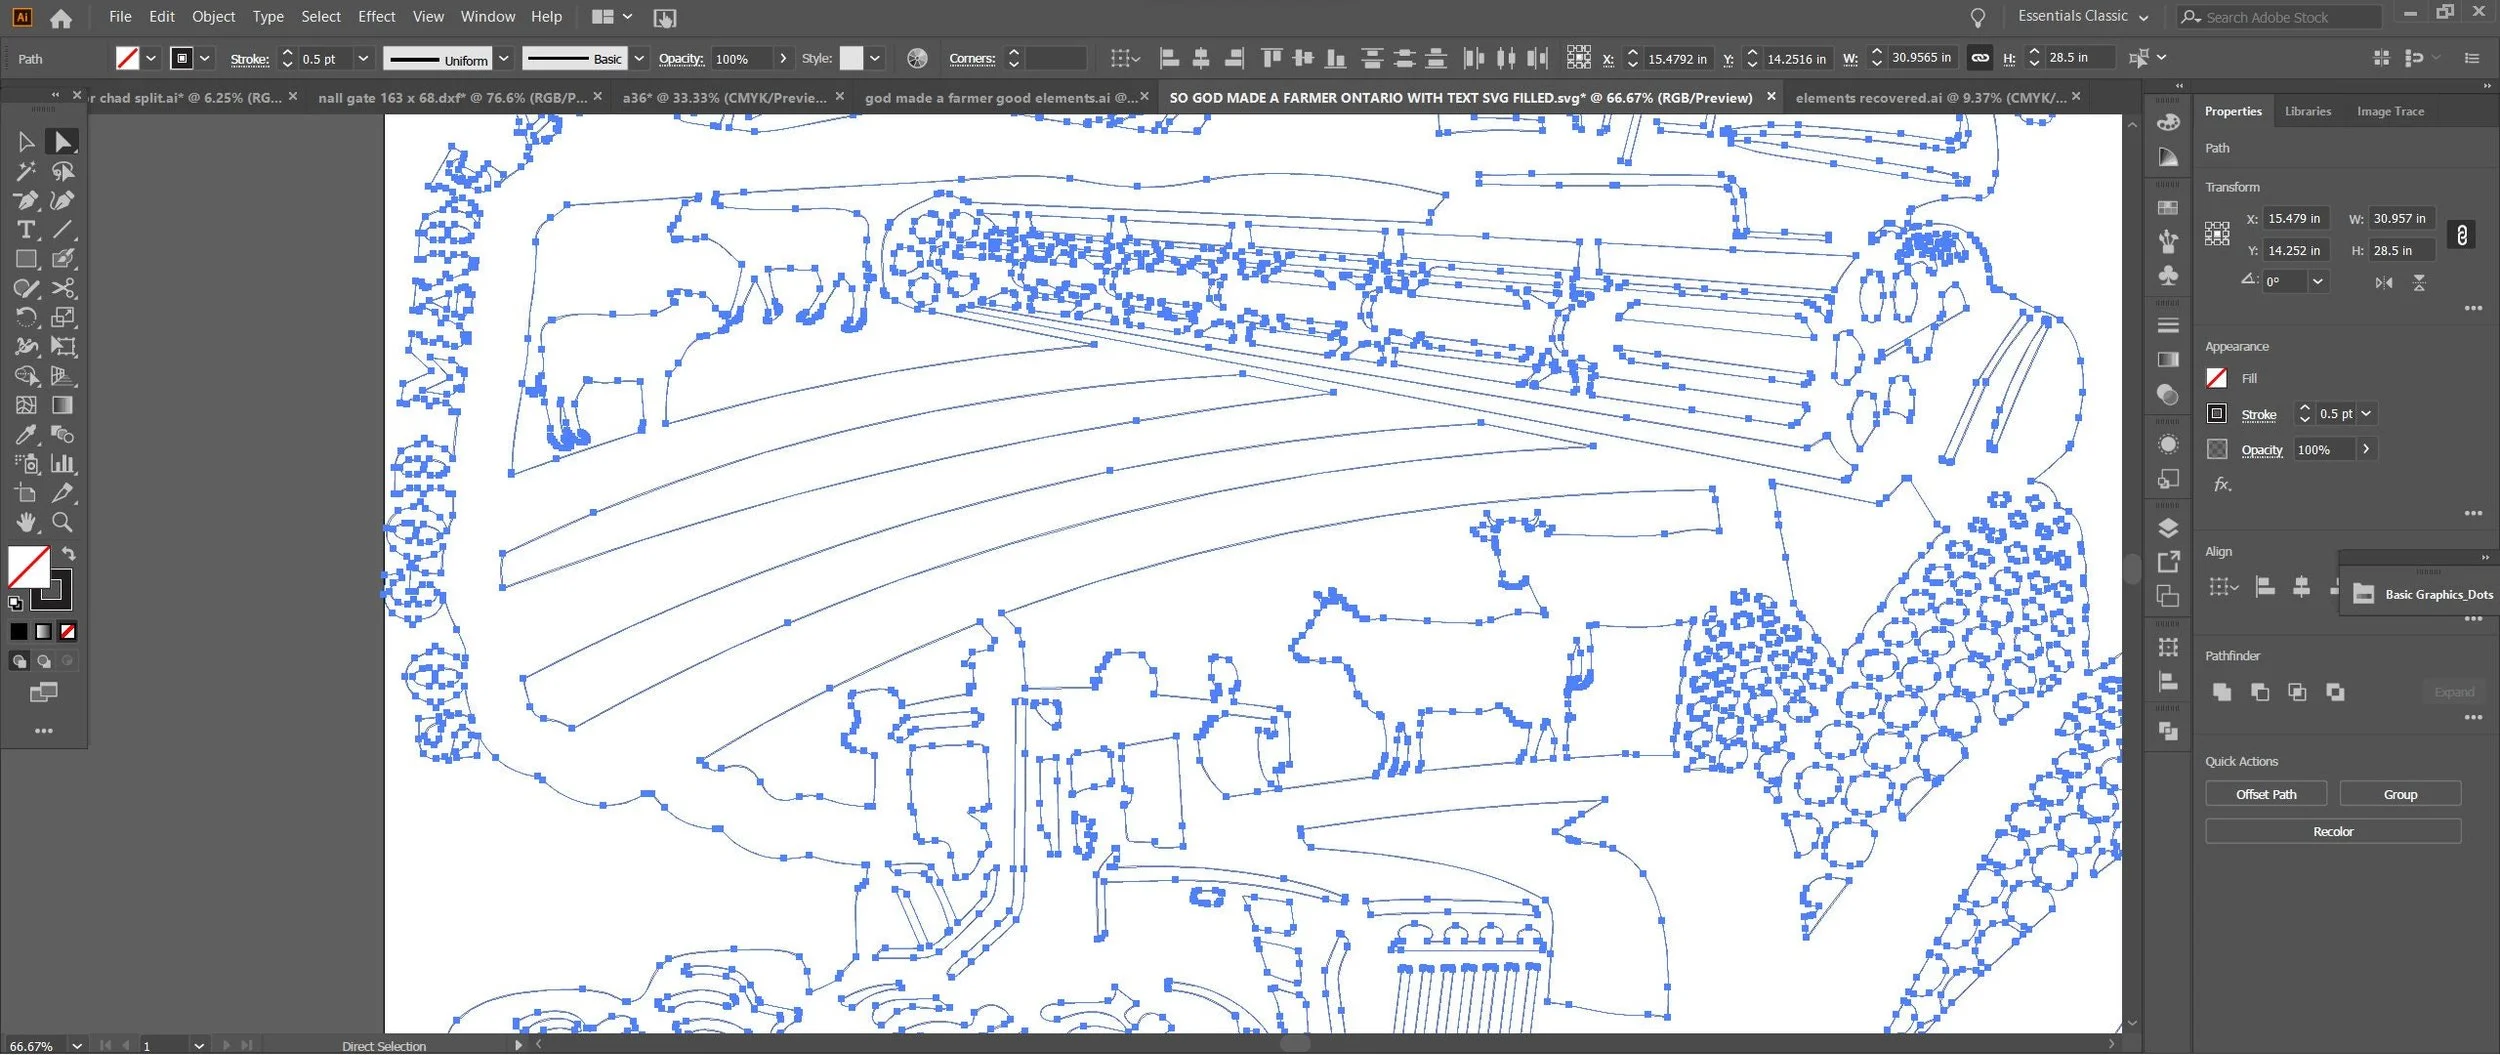This screenshot has width=2500, height=1055.
Task: Open the Swatches panel icon
Action: click(x=2168, y=208)
